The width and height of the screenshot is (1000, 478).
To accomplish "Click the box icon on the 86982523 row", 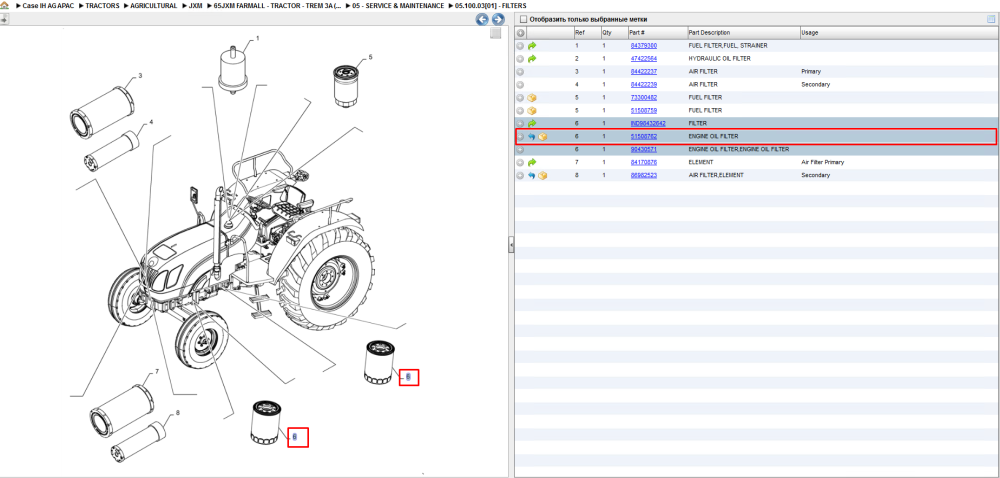I will (543, 175).
